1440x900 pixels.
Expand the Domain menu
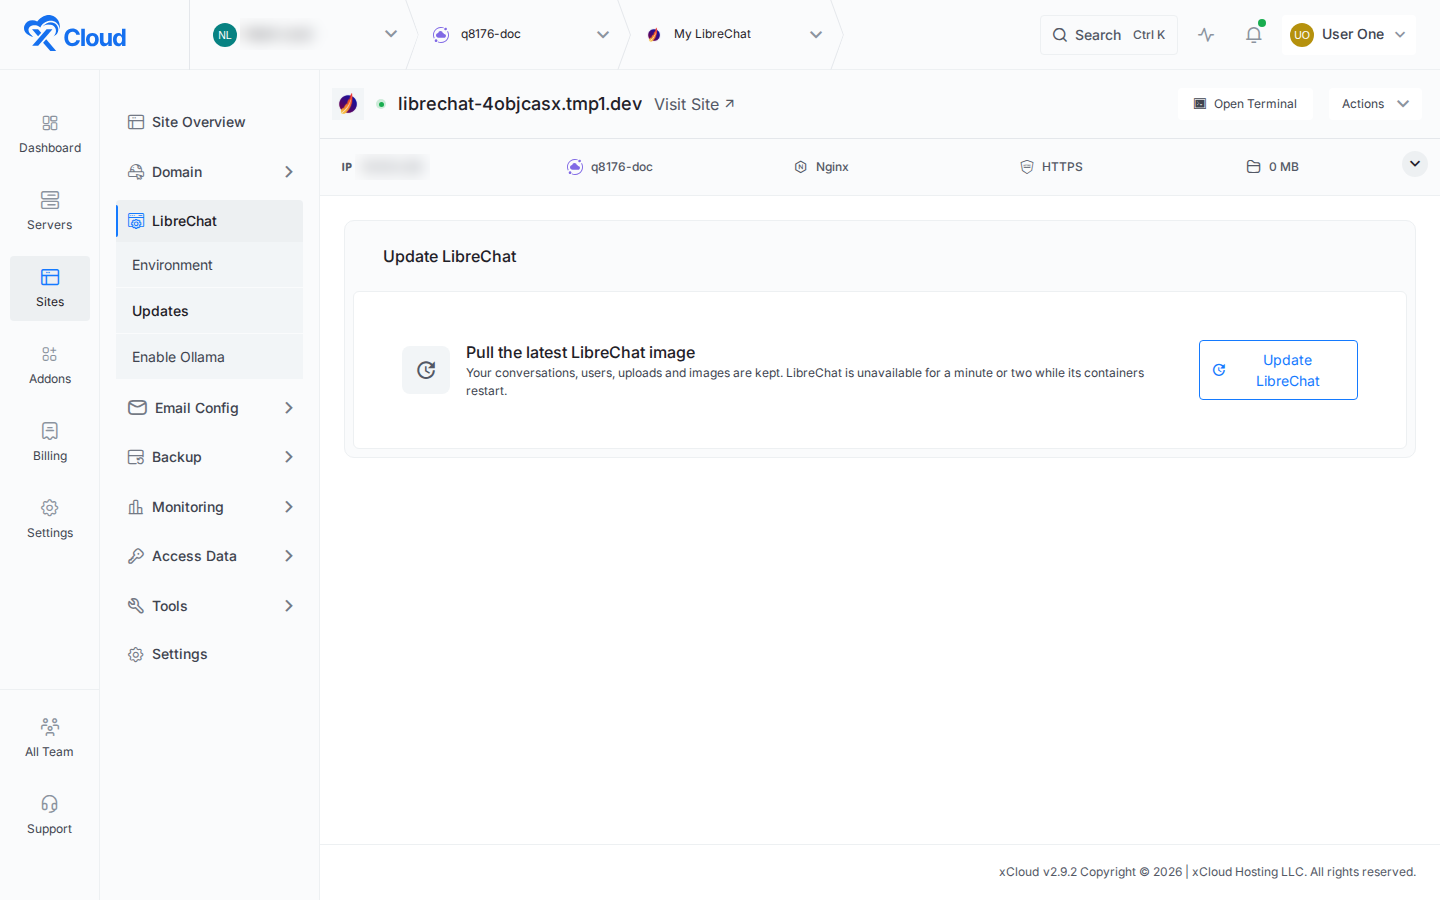tap(209, 172)
